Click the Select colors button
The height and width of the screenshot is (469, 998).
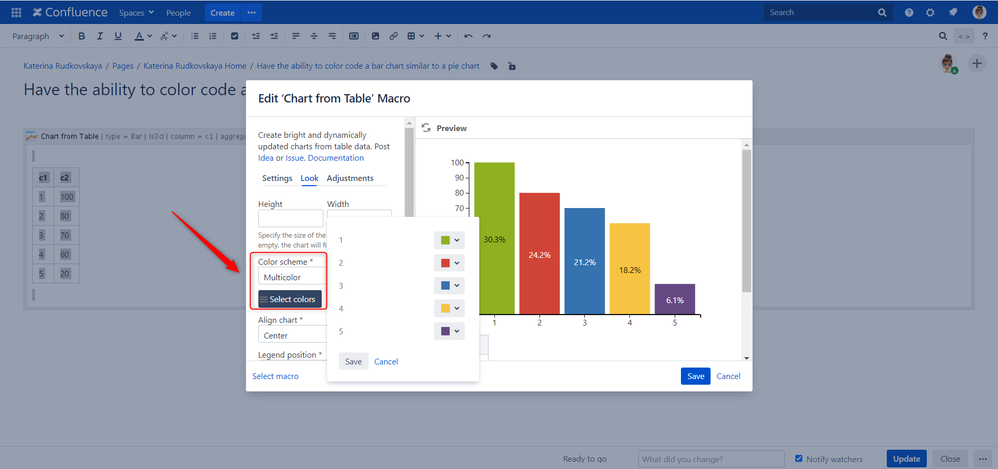[x=290, y=299]
